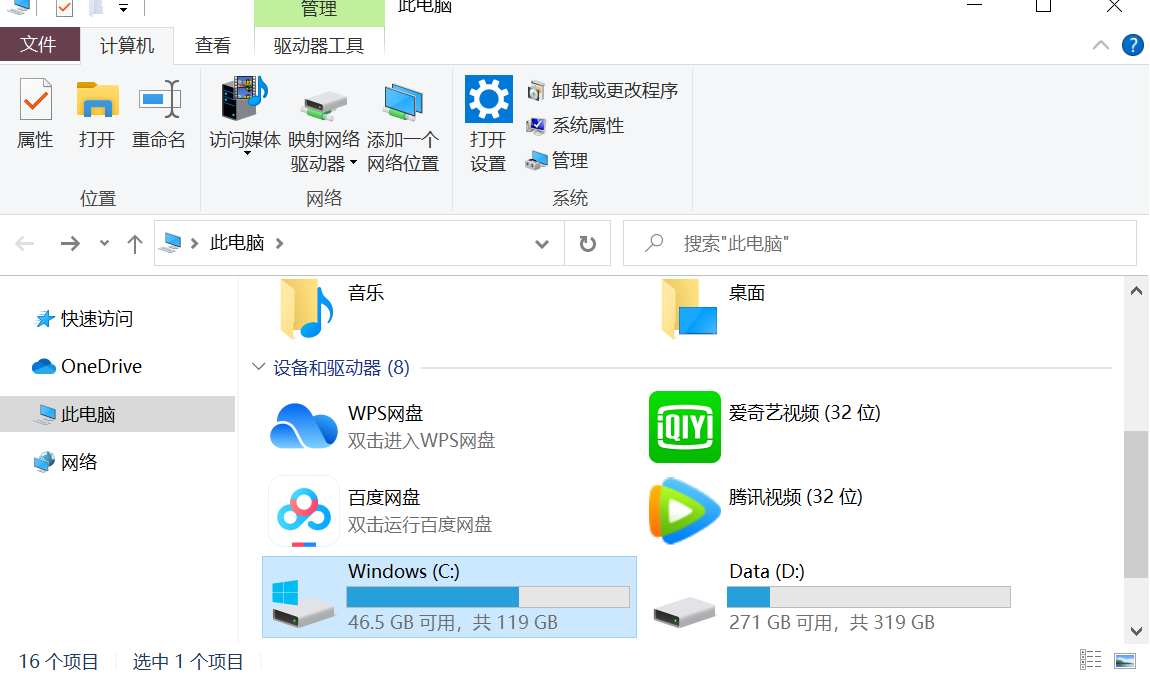Collapse the ribbon with the chevron arrow
Image resolution: width=1150 pixels, height=679 pixels.
pos(1101,45)
